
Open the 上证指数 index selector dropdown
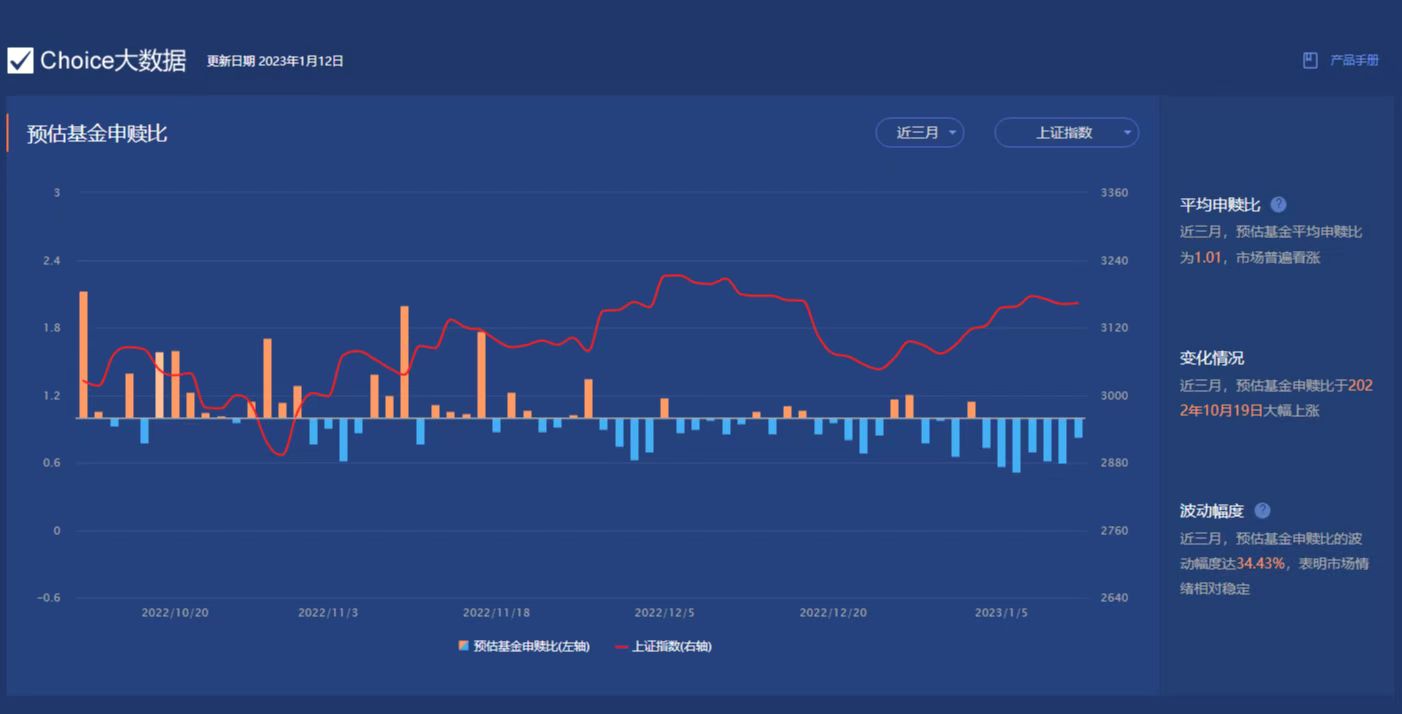pyautogui.click(x=1066, y=132)
